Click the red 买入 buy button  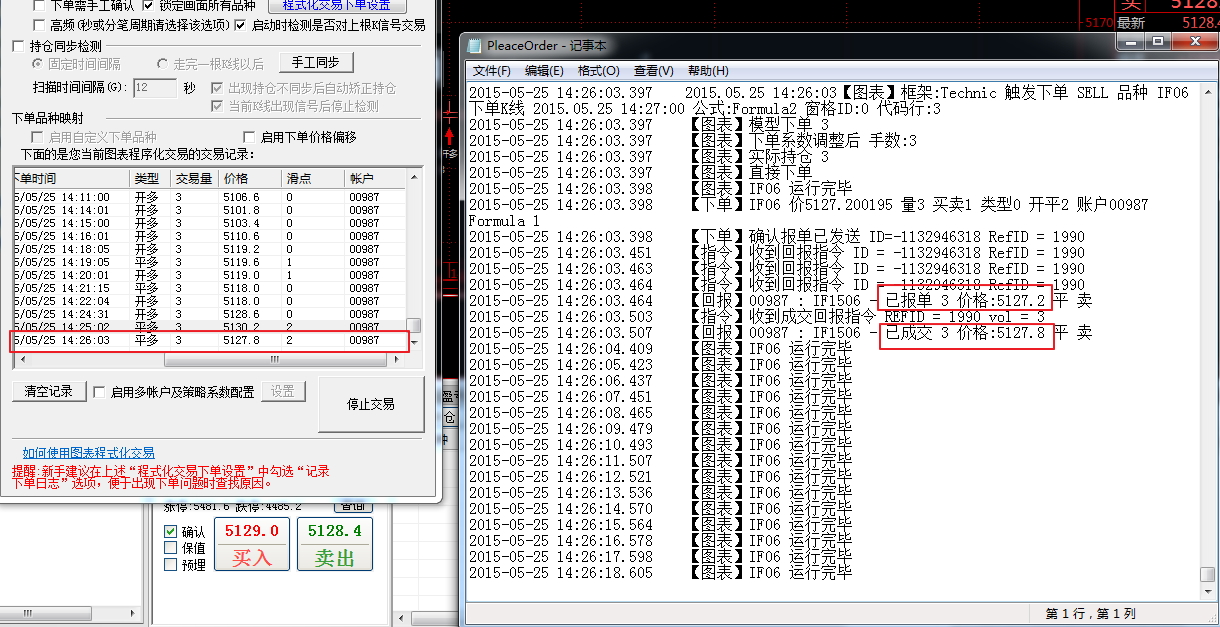(252, 545)
